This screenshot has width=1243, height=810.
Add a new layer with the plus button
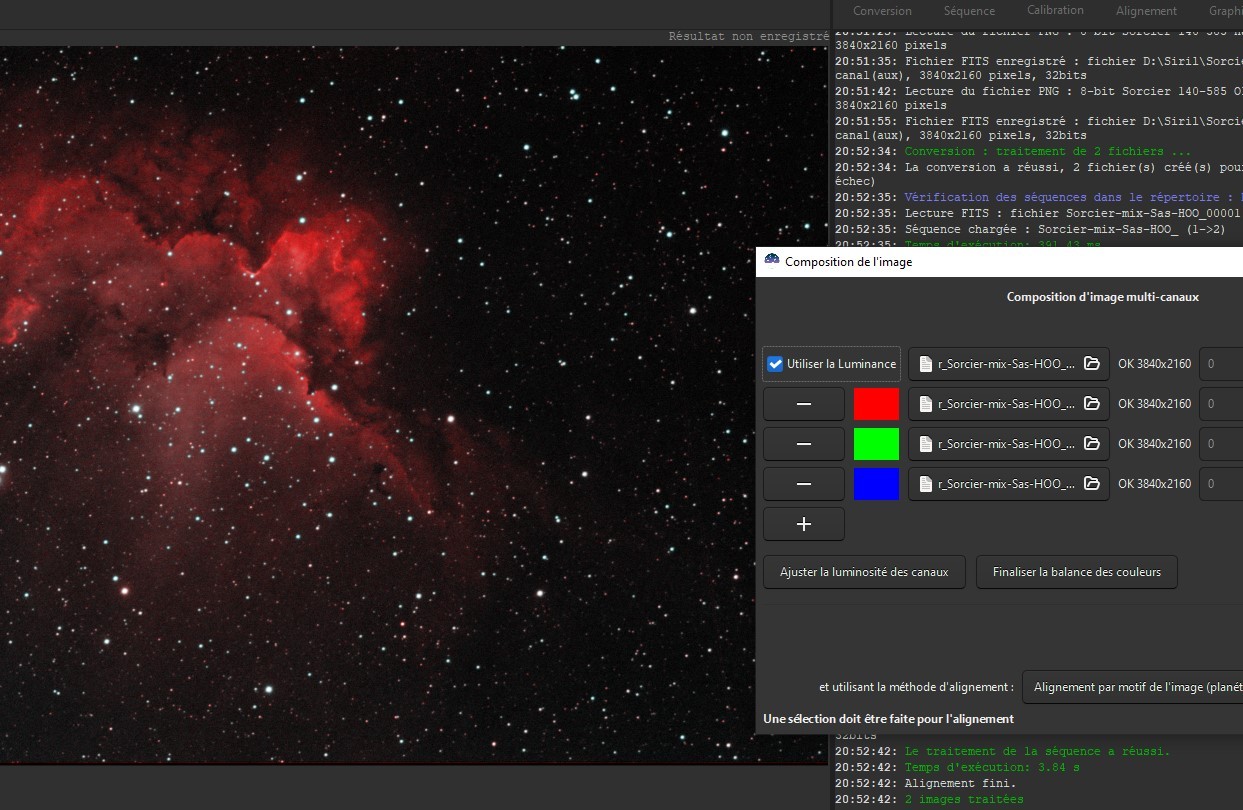click(804, 524)
